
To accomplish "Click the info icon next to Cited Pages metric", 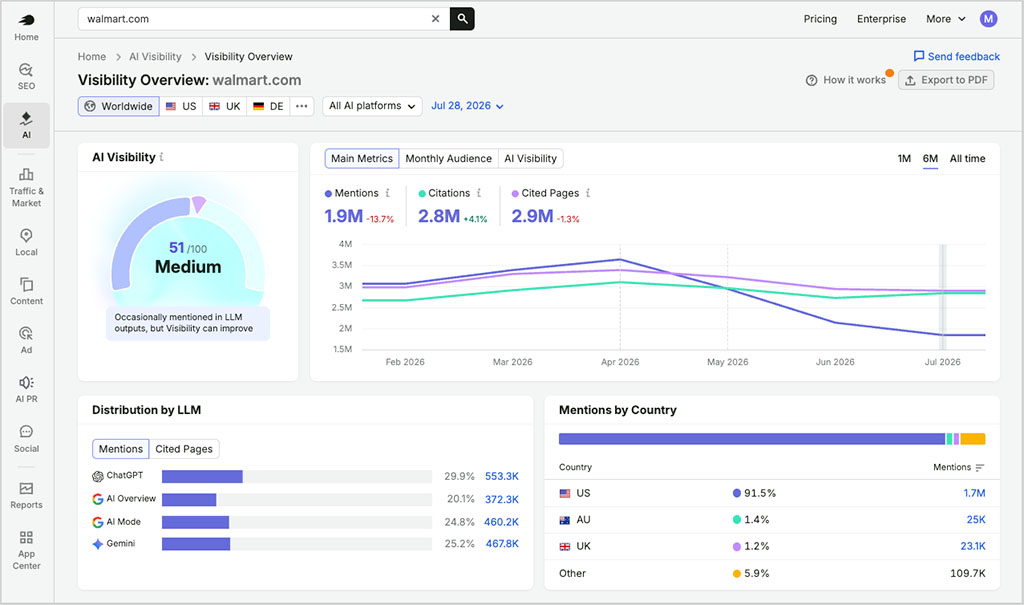I will click(x=588, y=193).
